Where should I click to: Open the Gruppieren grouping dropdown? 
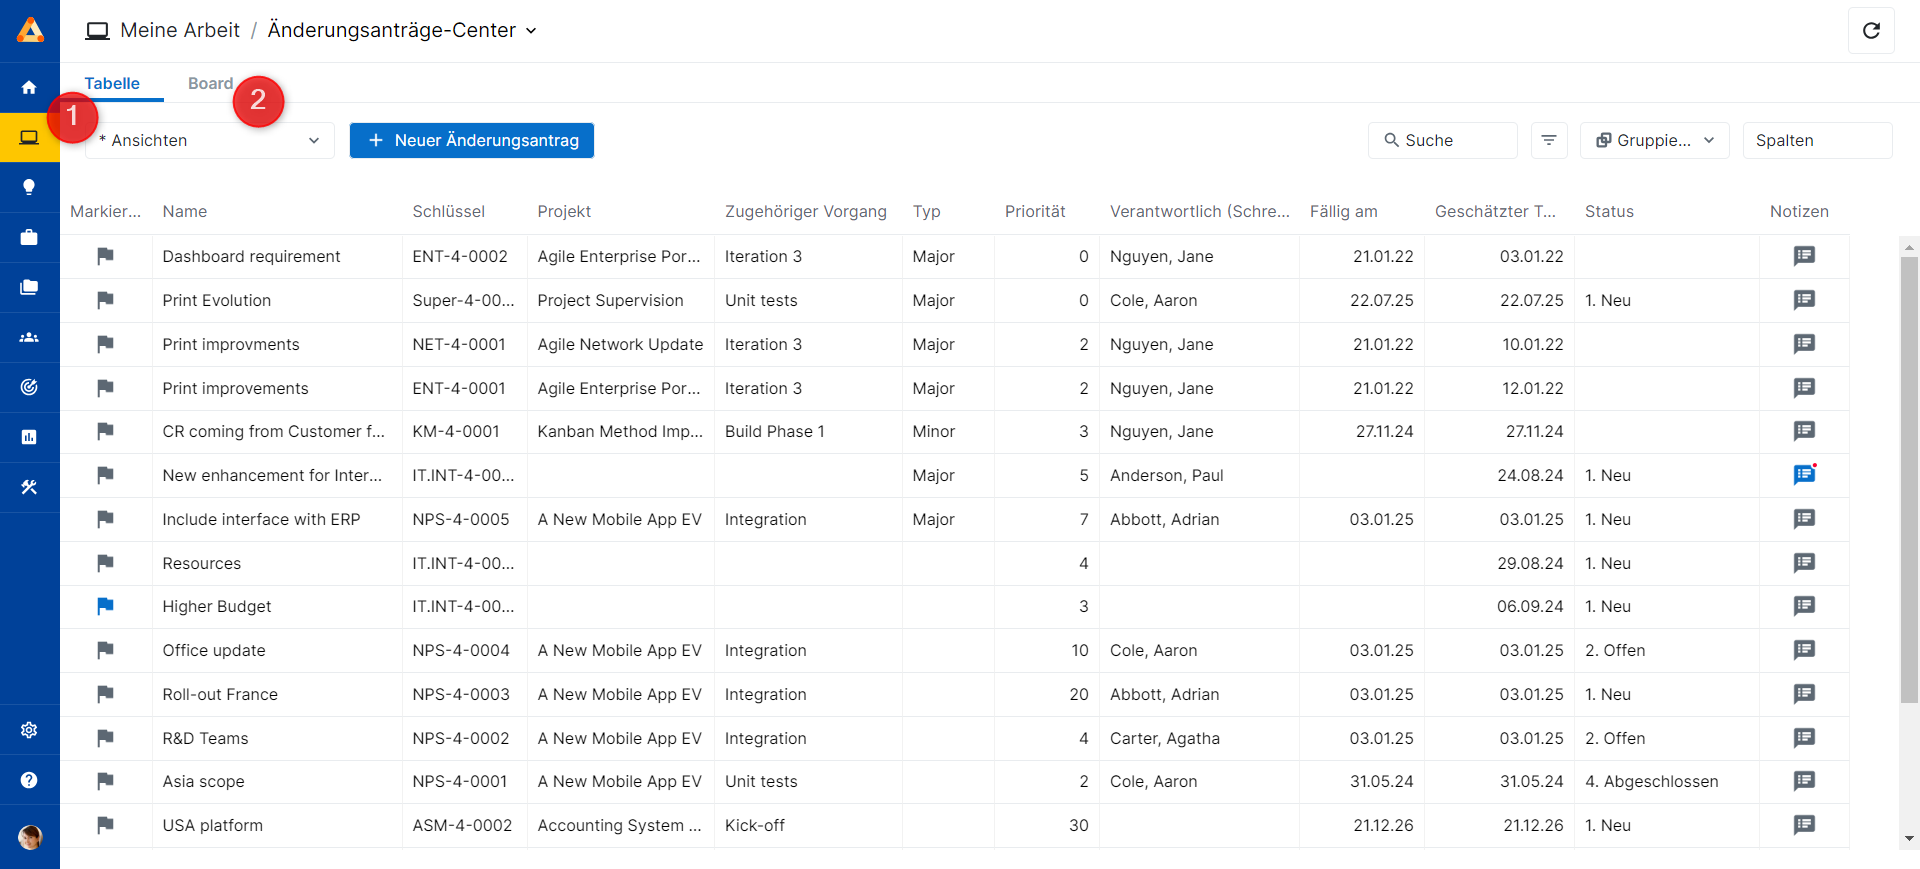(1654, 141)
